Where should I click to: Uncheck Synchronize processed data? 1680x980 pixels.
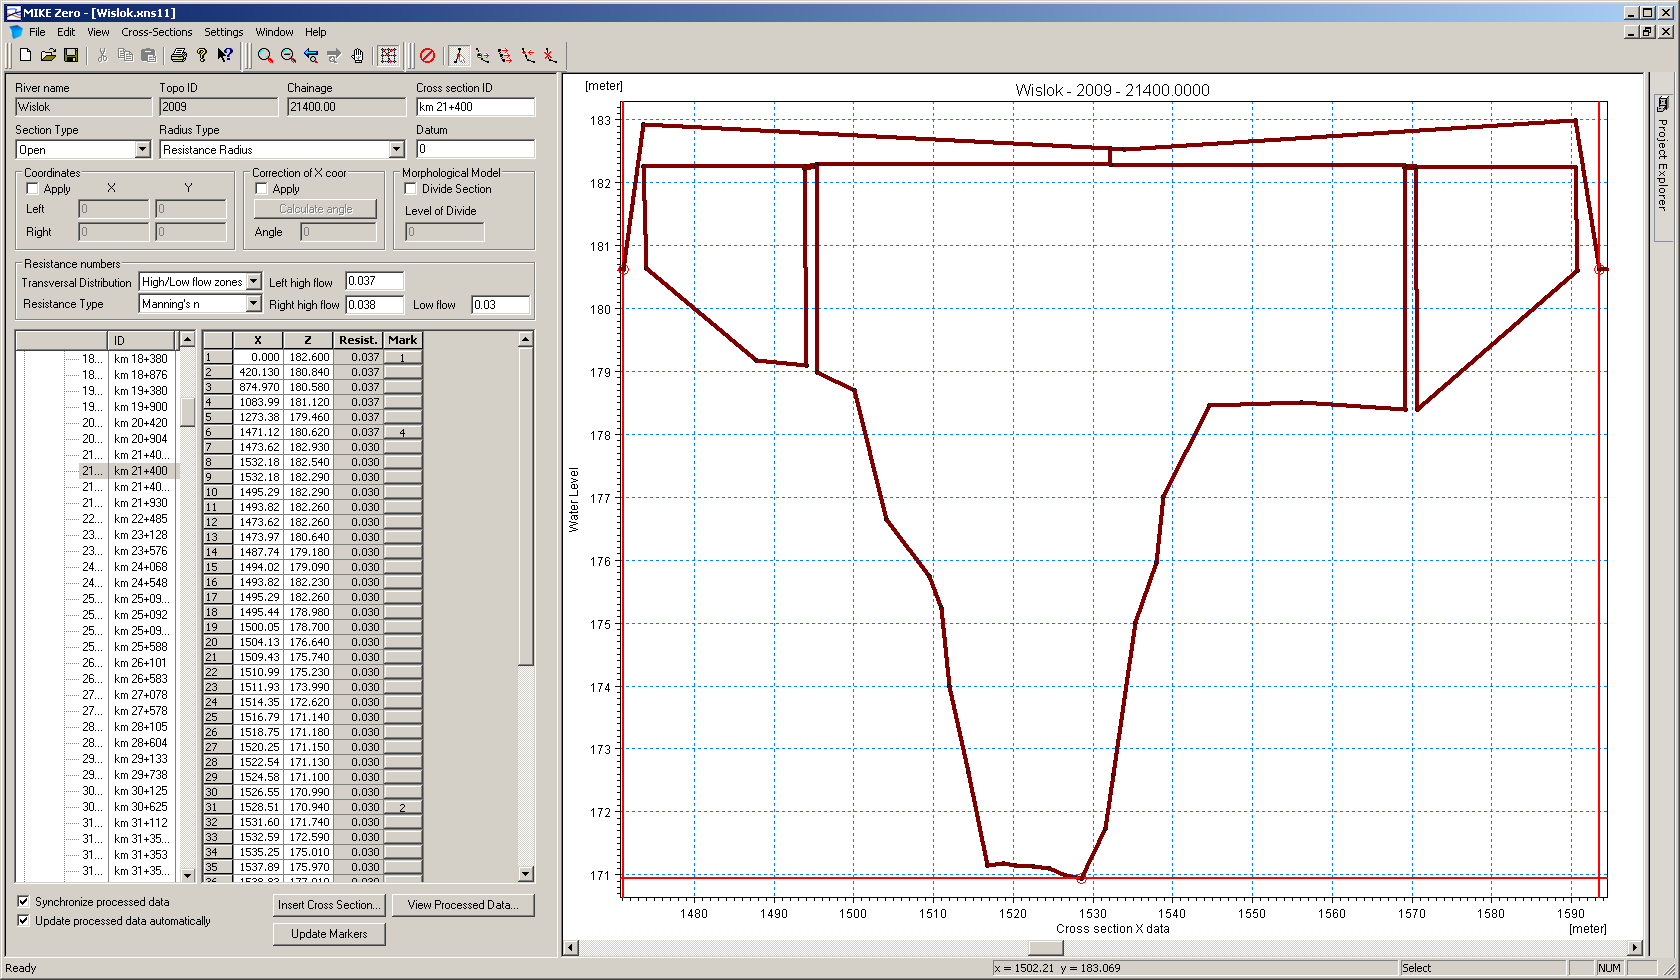(x=24, y=902)
